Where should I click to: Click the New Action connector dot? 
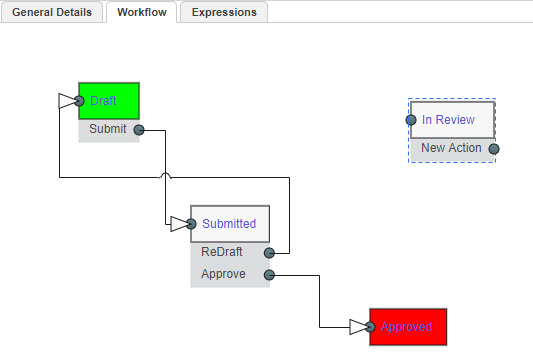click(x=494, y=149)
